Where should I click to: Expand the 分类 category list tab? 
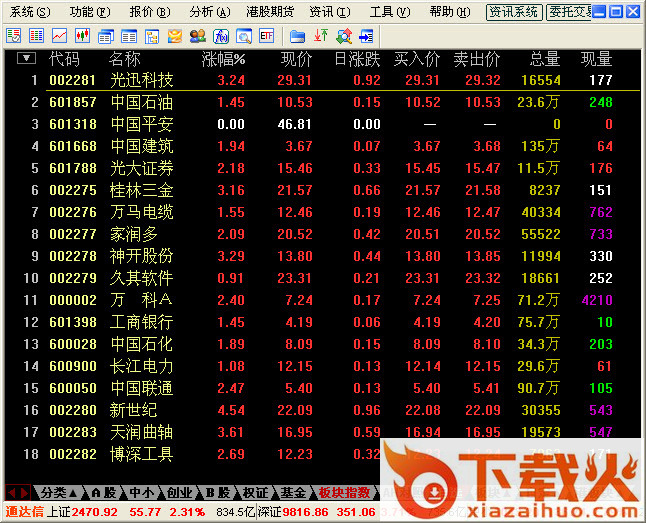(59, 492)
